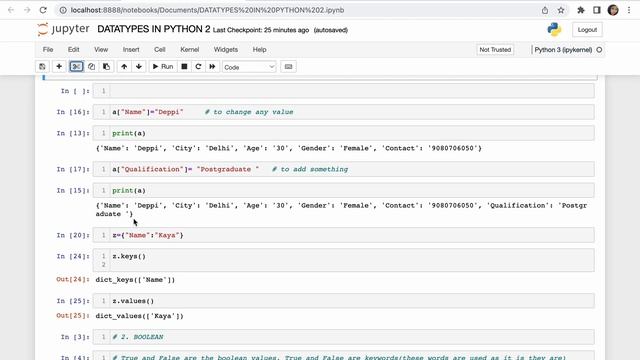This screenshot has height=360, width=640.
Task: Select the z.keys() cell
Action: point(343,260)
